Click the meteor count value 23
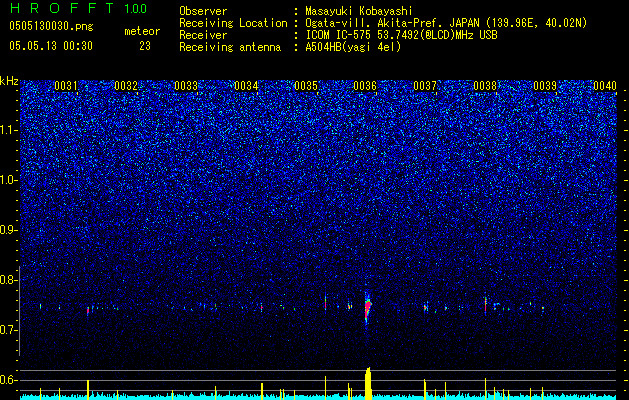Image resolution: width=629 pixels, height=400 pixels. coord(145,46)
